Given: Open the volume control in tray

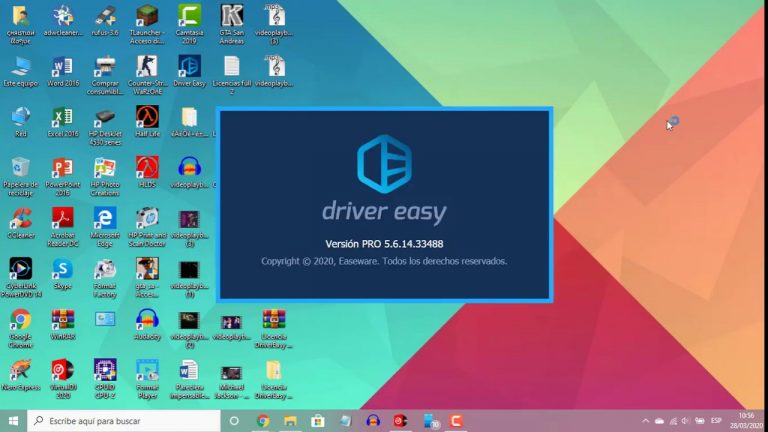Looking at the screenshot, I should click(x=685, y=421).
